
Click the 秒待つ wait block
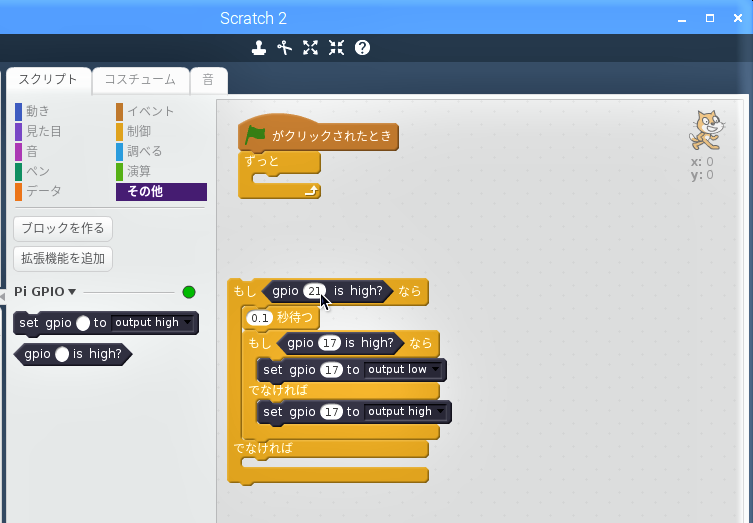pos(294,318)
